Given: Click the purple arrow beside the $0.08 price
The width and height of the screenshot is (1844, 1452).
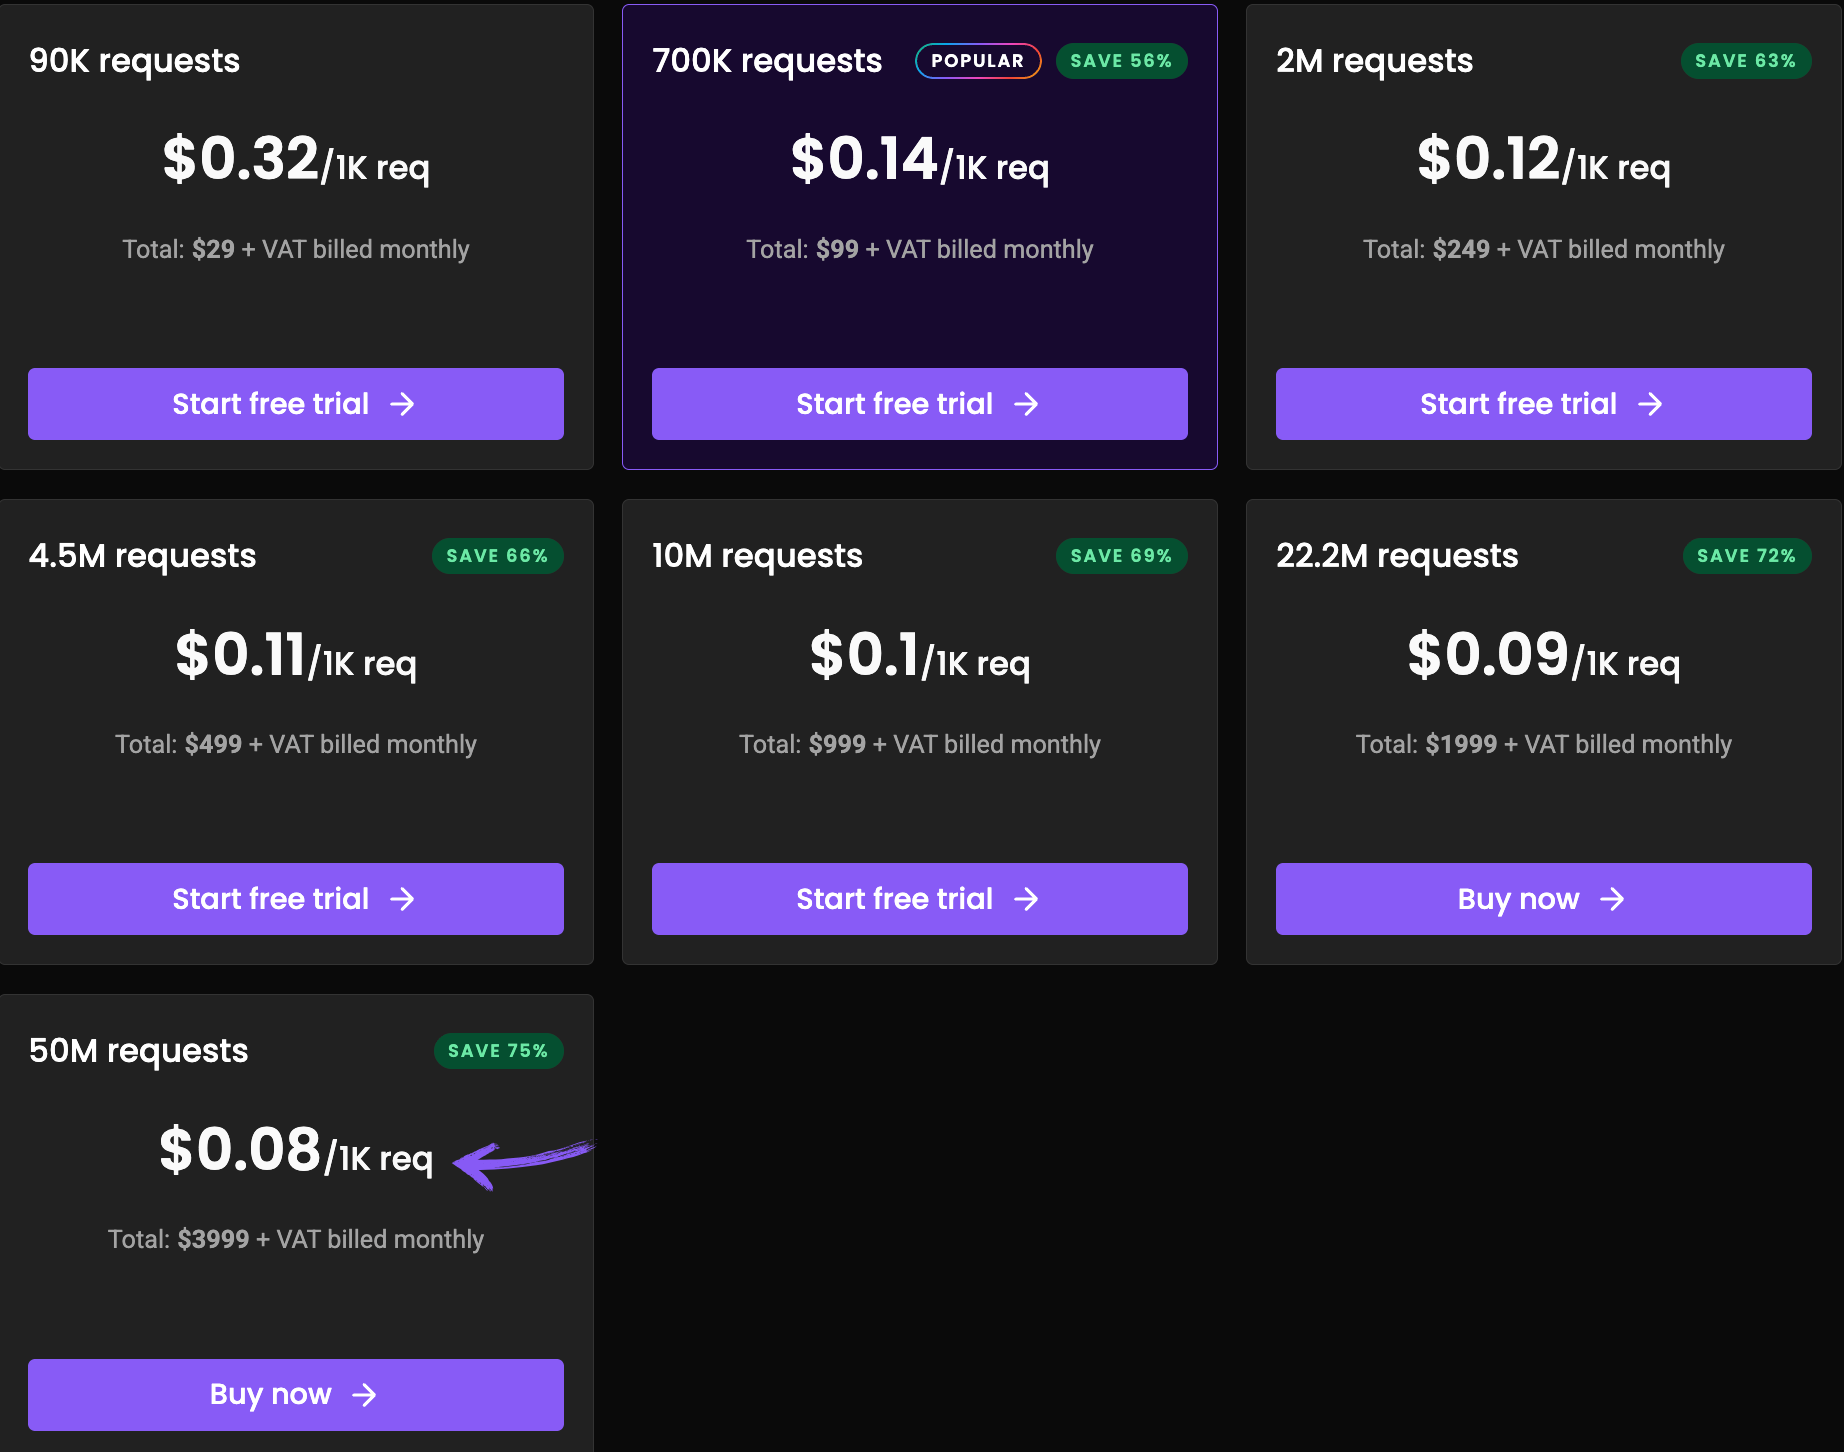Looking at the screenshot, I should coord(520,1162).
